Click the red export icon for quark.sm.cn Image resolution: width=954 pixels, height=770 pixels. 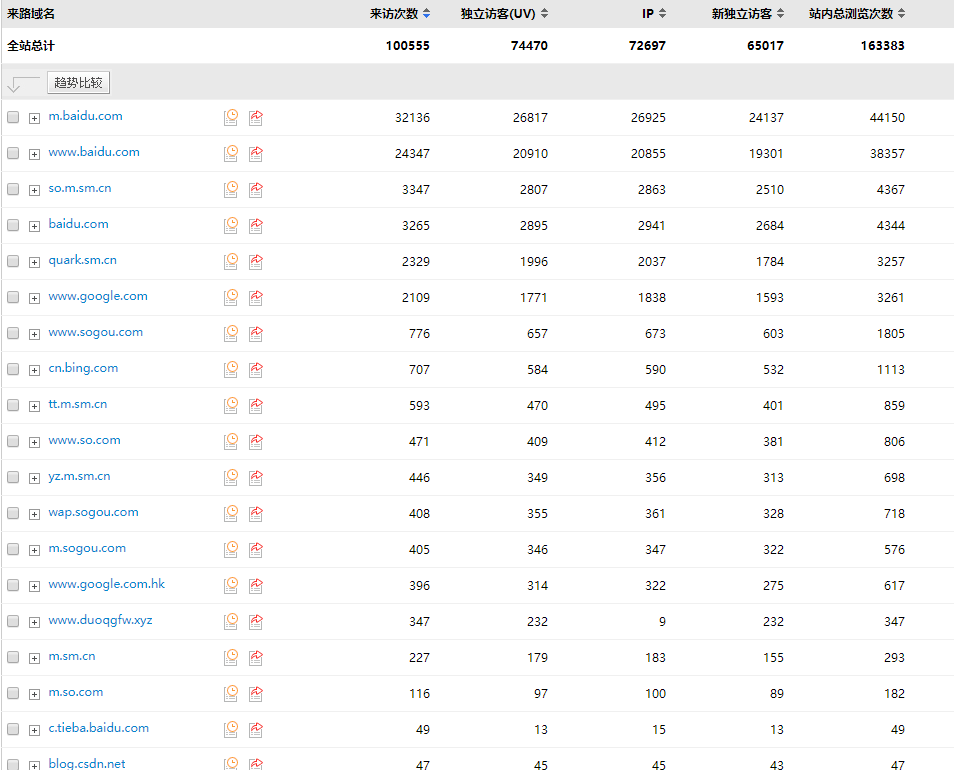pyautogui.click(x=256, y=261)
